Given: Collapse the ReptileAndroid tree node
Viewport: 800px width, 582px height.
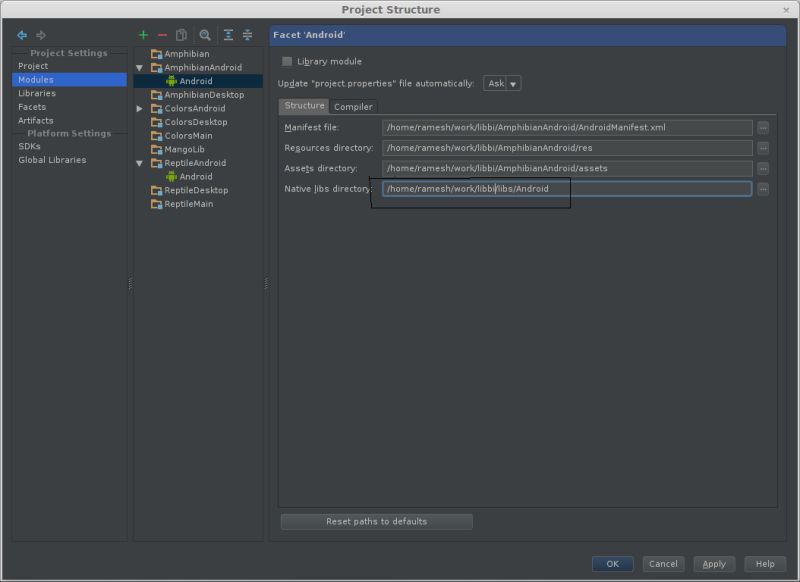Looking at the screenshot, I should (x=139, y=163).
